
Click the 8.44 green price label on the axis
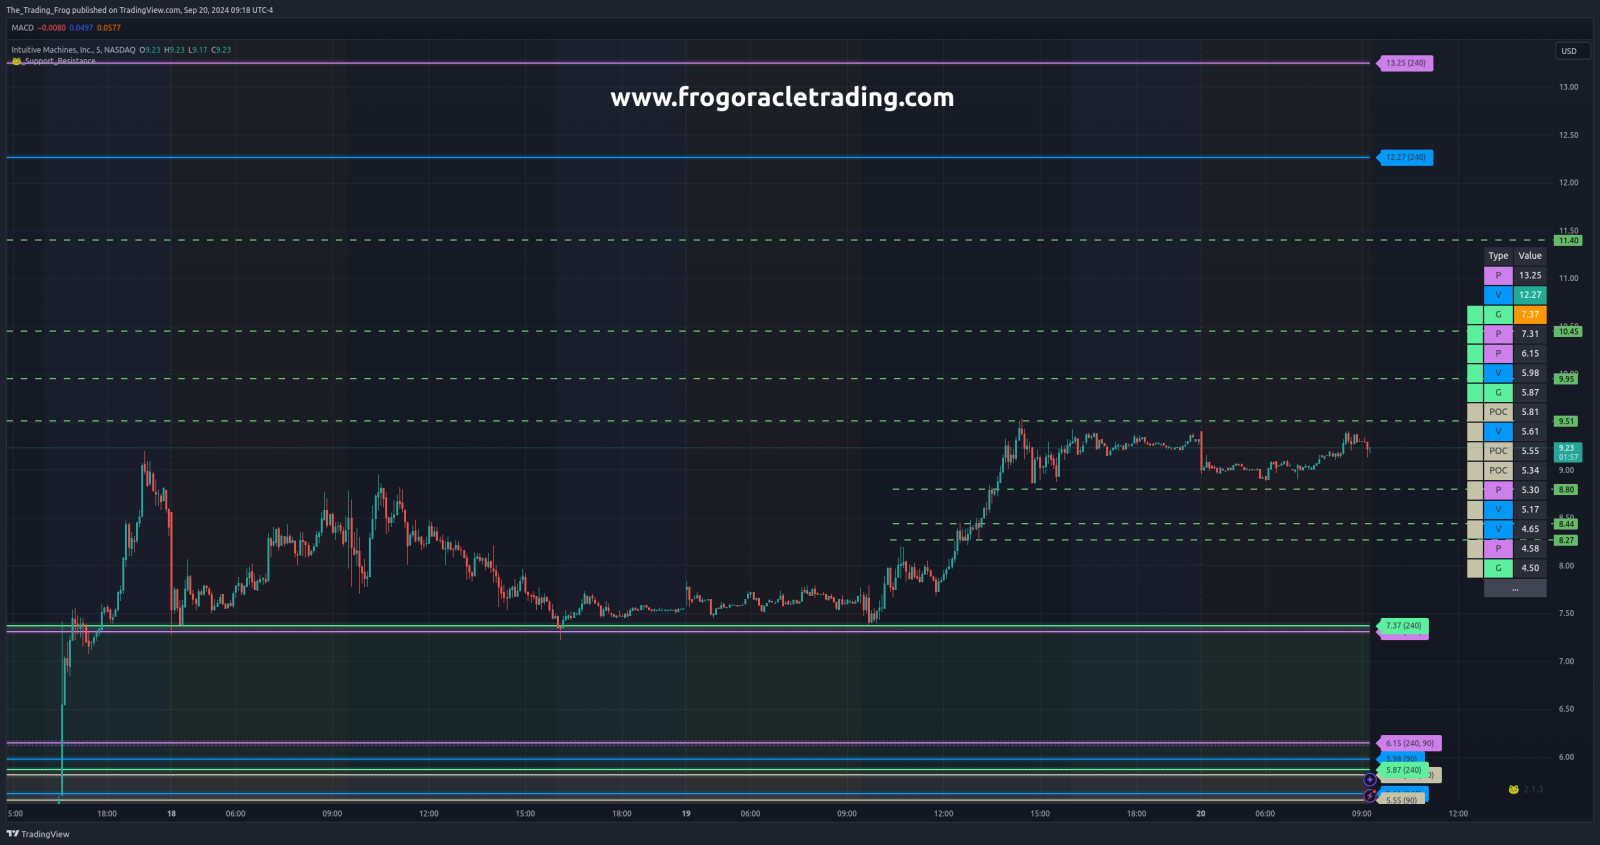point(1566,524)
